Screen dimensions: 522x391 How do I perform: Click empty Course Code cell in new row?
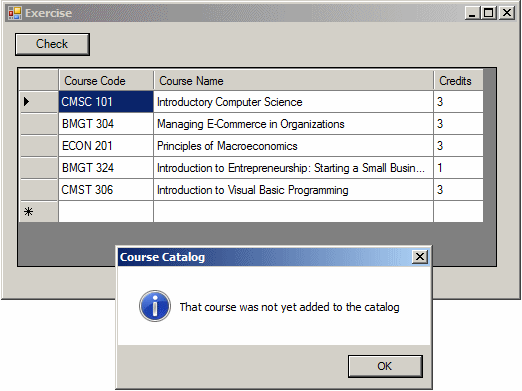pos(106,212)
